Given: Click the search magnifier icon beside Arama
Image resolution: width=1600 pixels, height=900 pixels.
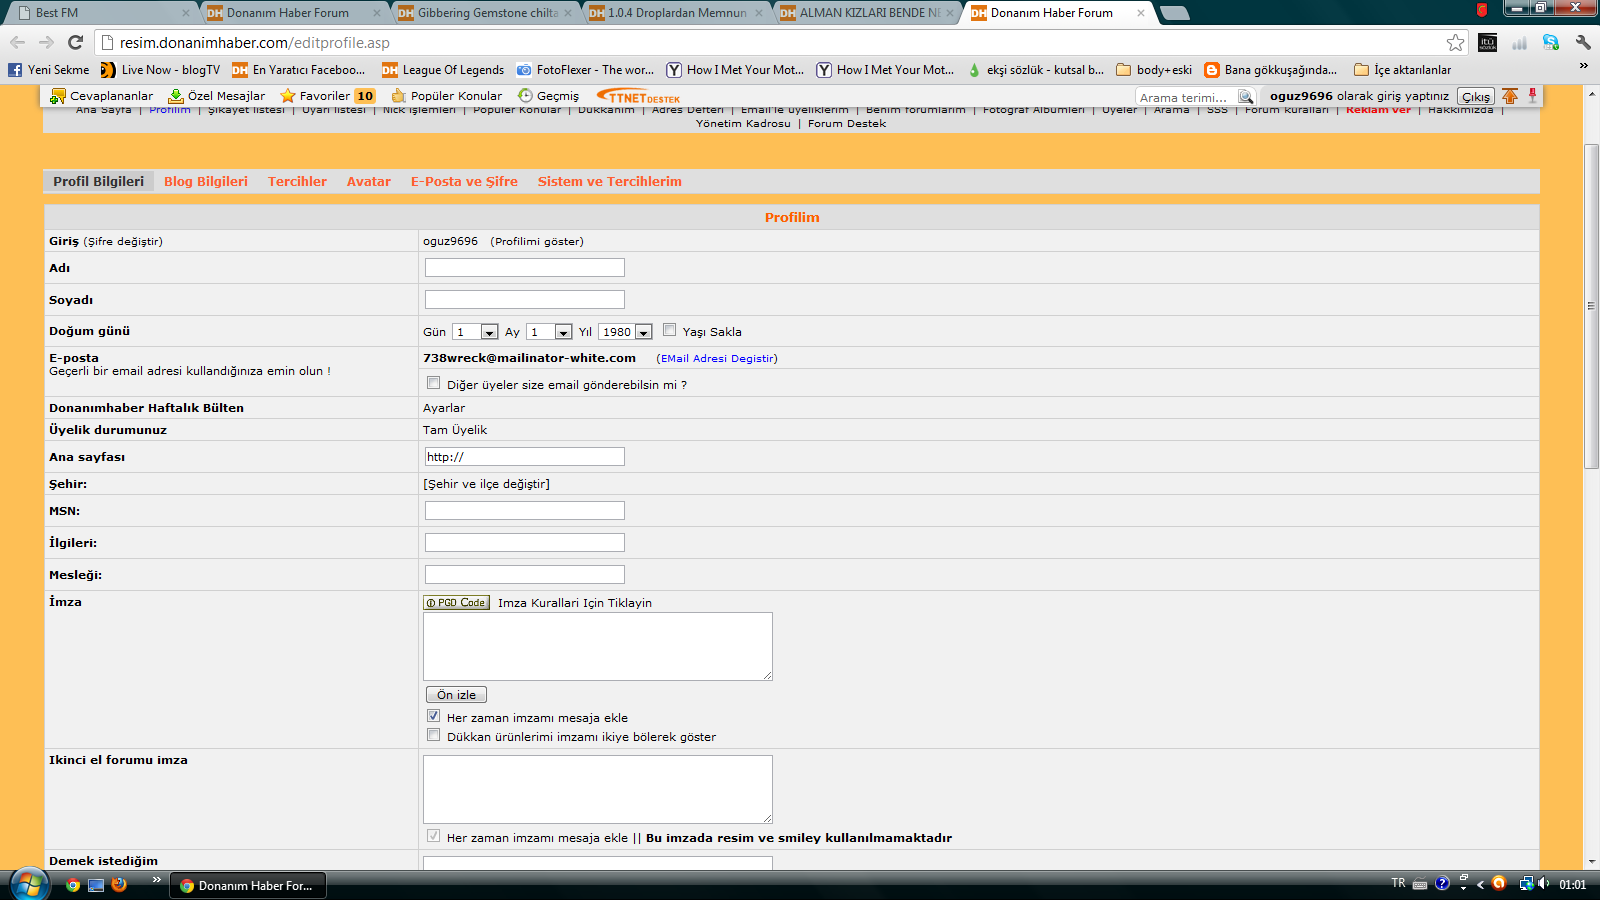Looking at the screenshot, I should pyautogui.click(x=1245, y=97).
